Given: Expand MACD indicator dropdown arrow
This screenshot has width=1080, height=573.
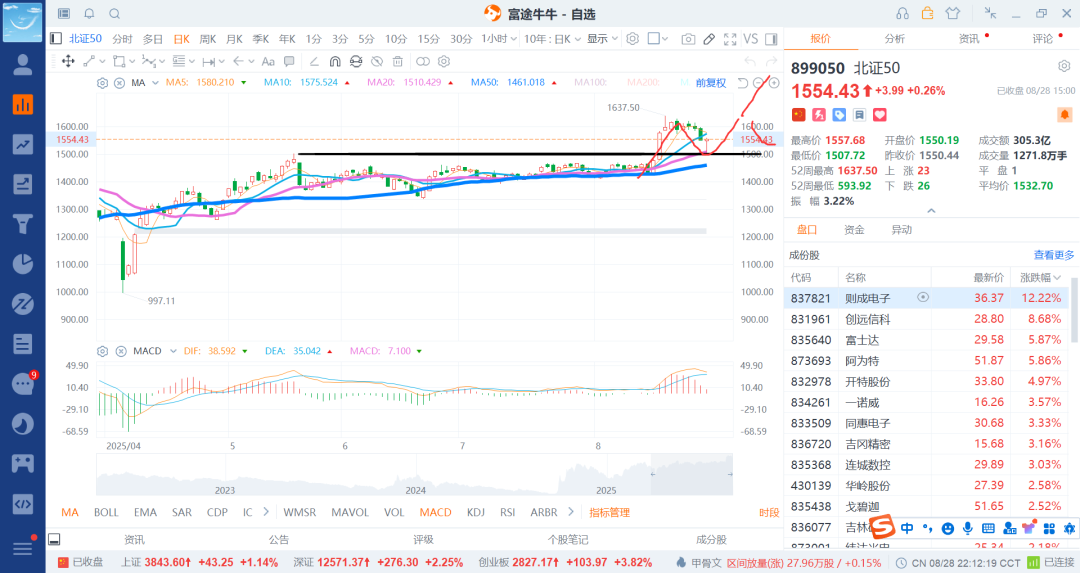Looking at the screenshot, I should [x=174, y=351].
